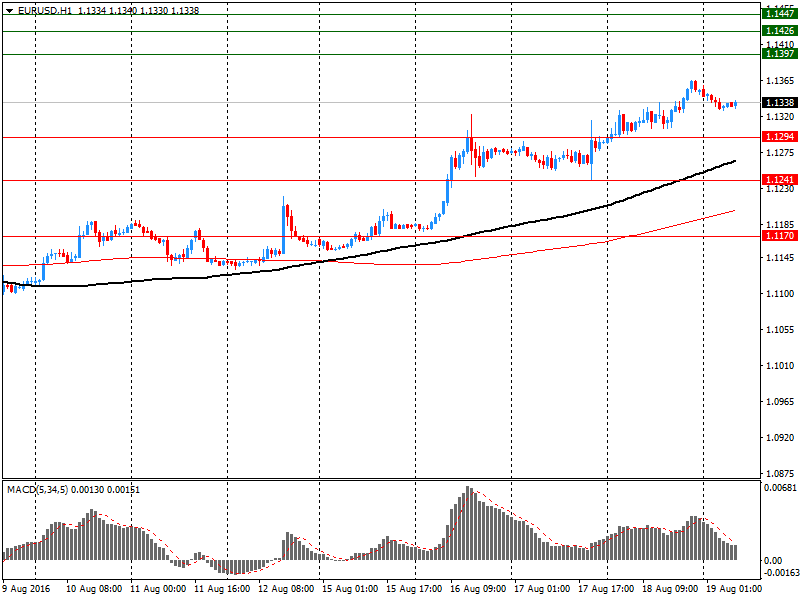The image size is (800, 600).
Task: Click the 1.1426 green resistance level label
Action: click(780, 31)
